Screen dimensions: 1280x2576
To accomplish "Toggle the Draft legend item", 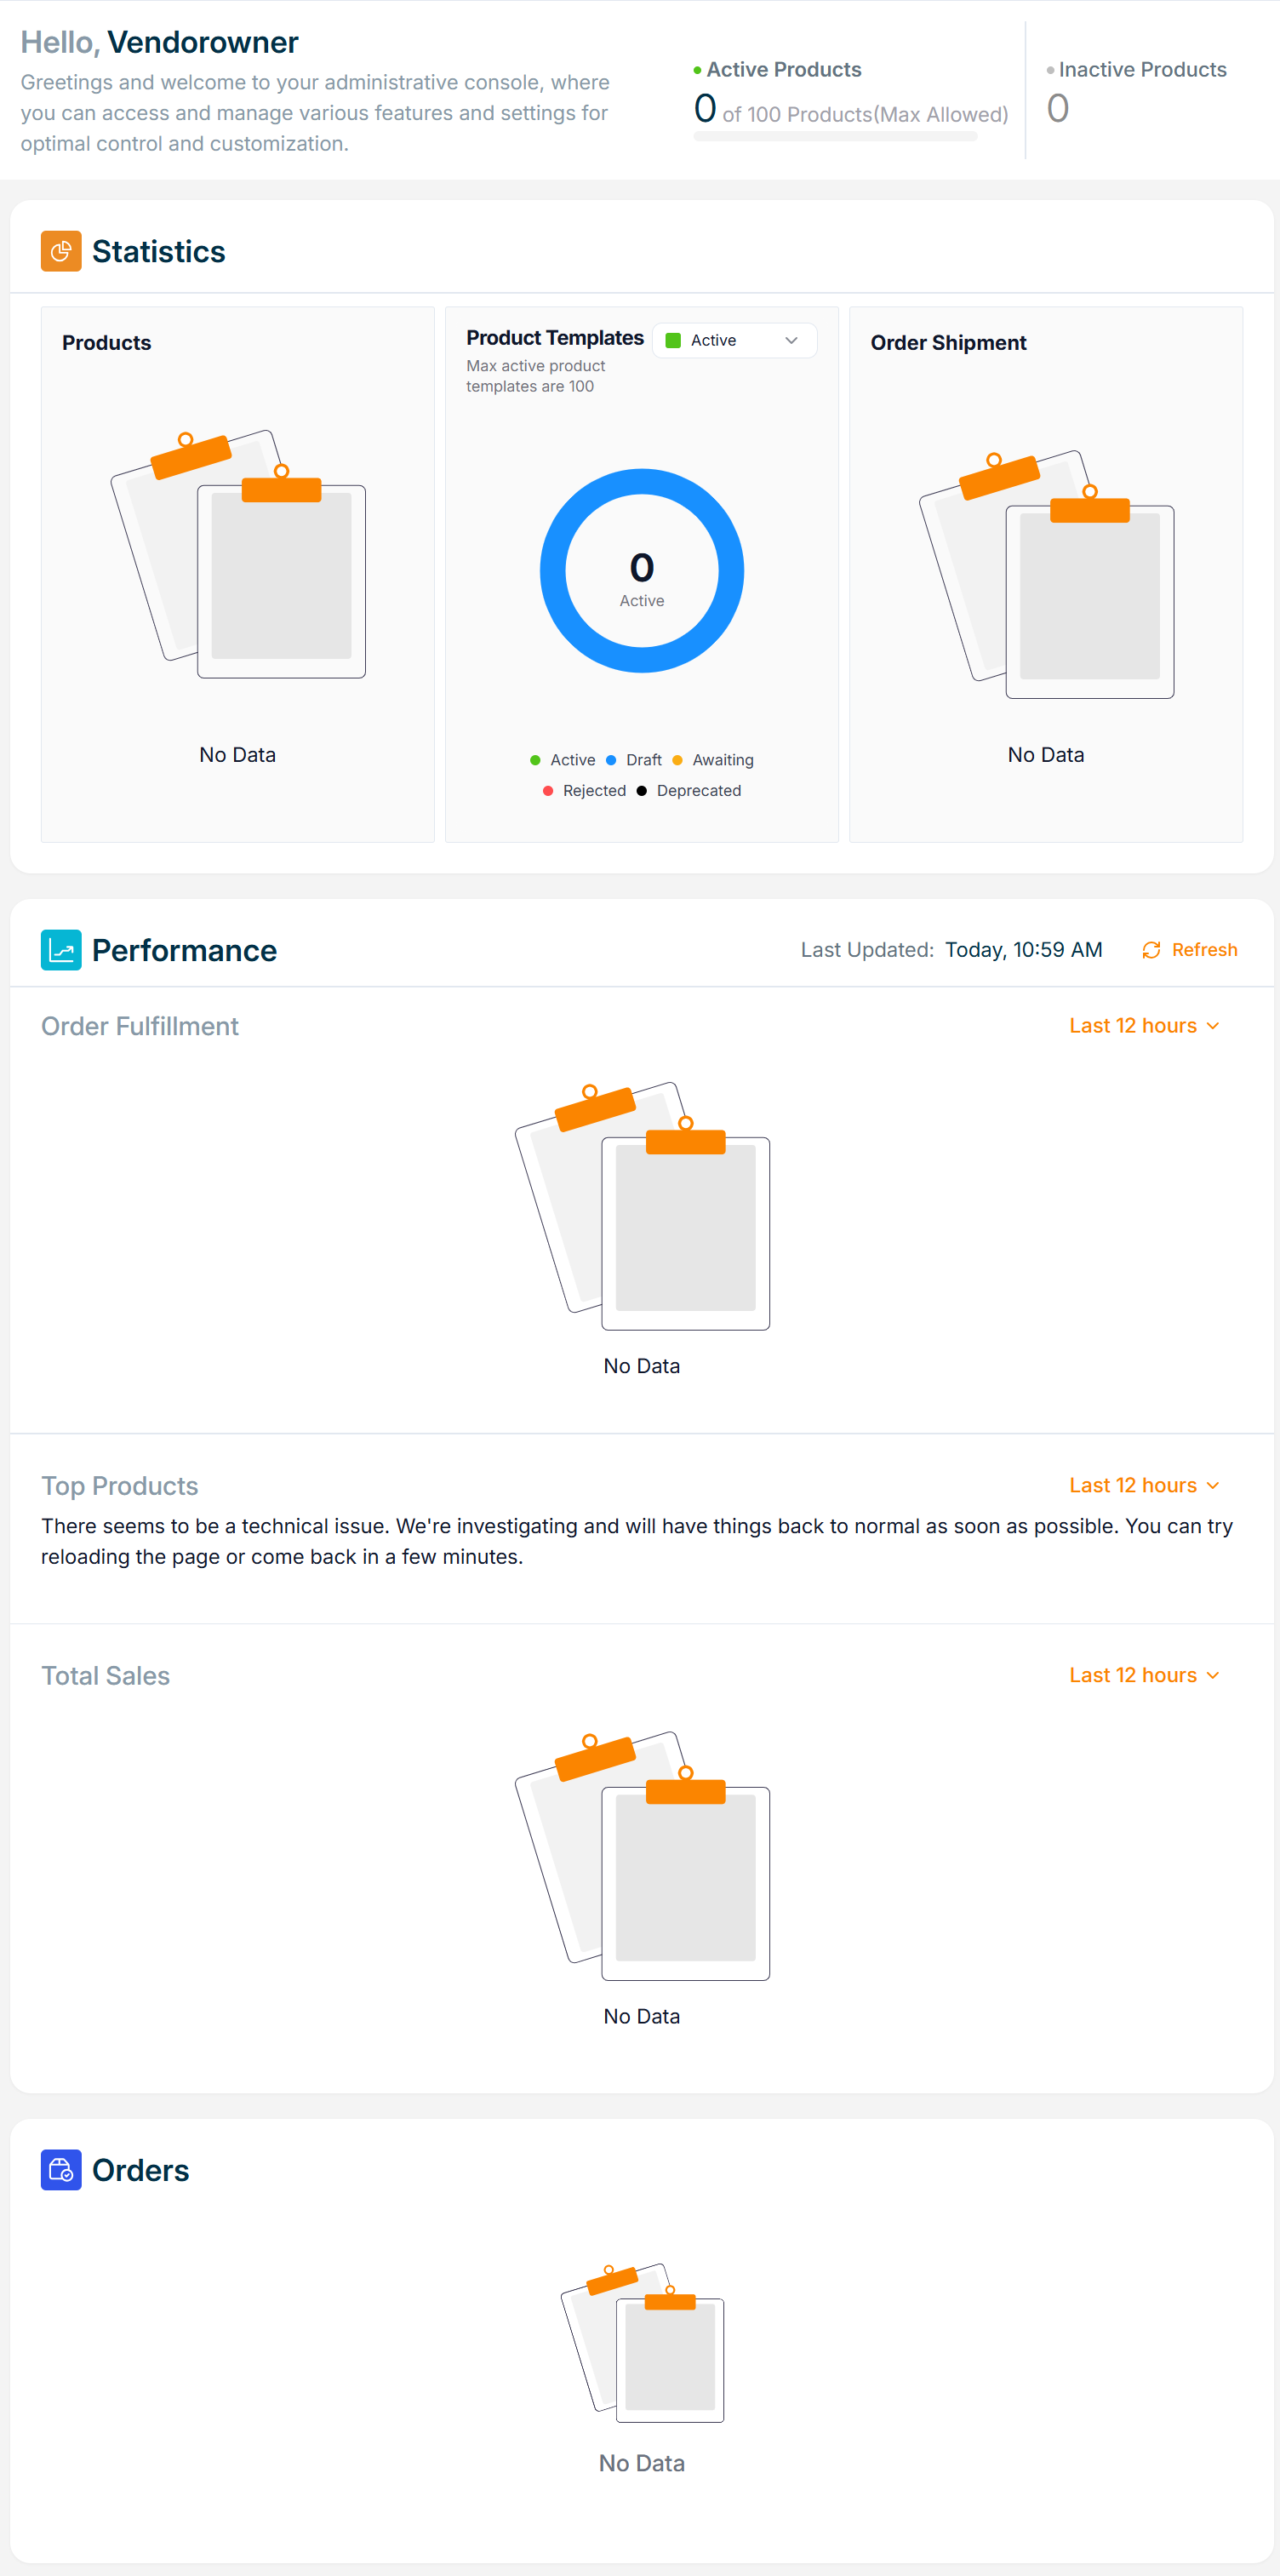I will (x=634, y=760).
